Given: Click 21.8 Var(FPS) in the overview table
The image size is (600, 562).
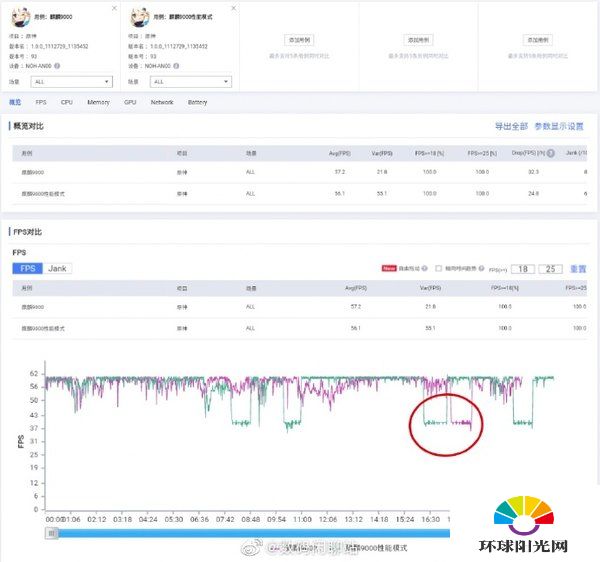Looking at the screenshot, I should 382,172.
